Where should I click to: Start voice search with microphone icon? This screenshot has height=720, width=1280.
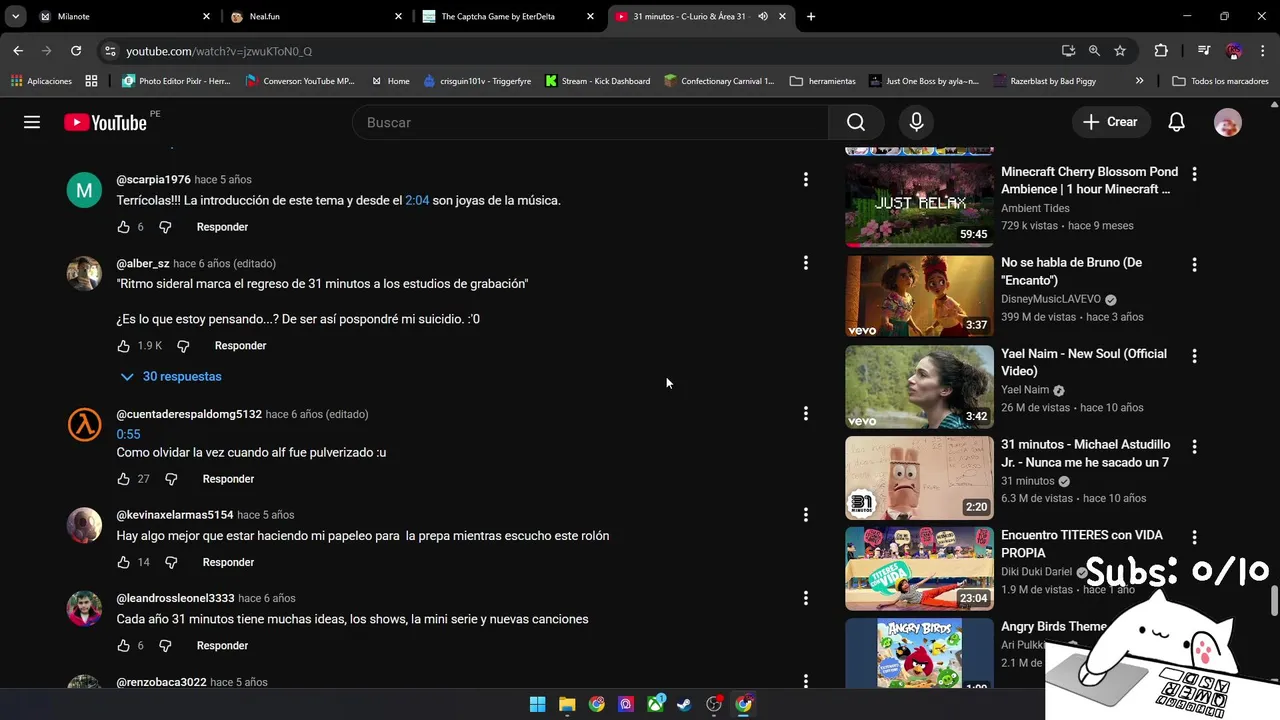tap(916, 122)
